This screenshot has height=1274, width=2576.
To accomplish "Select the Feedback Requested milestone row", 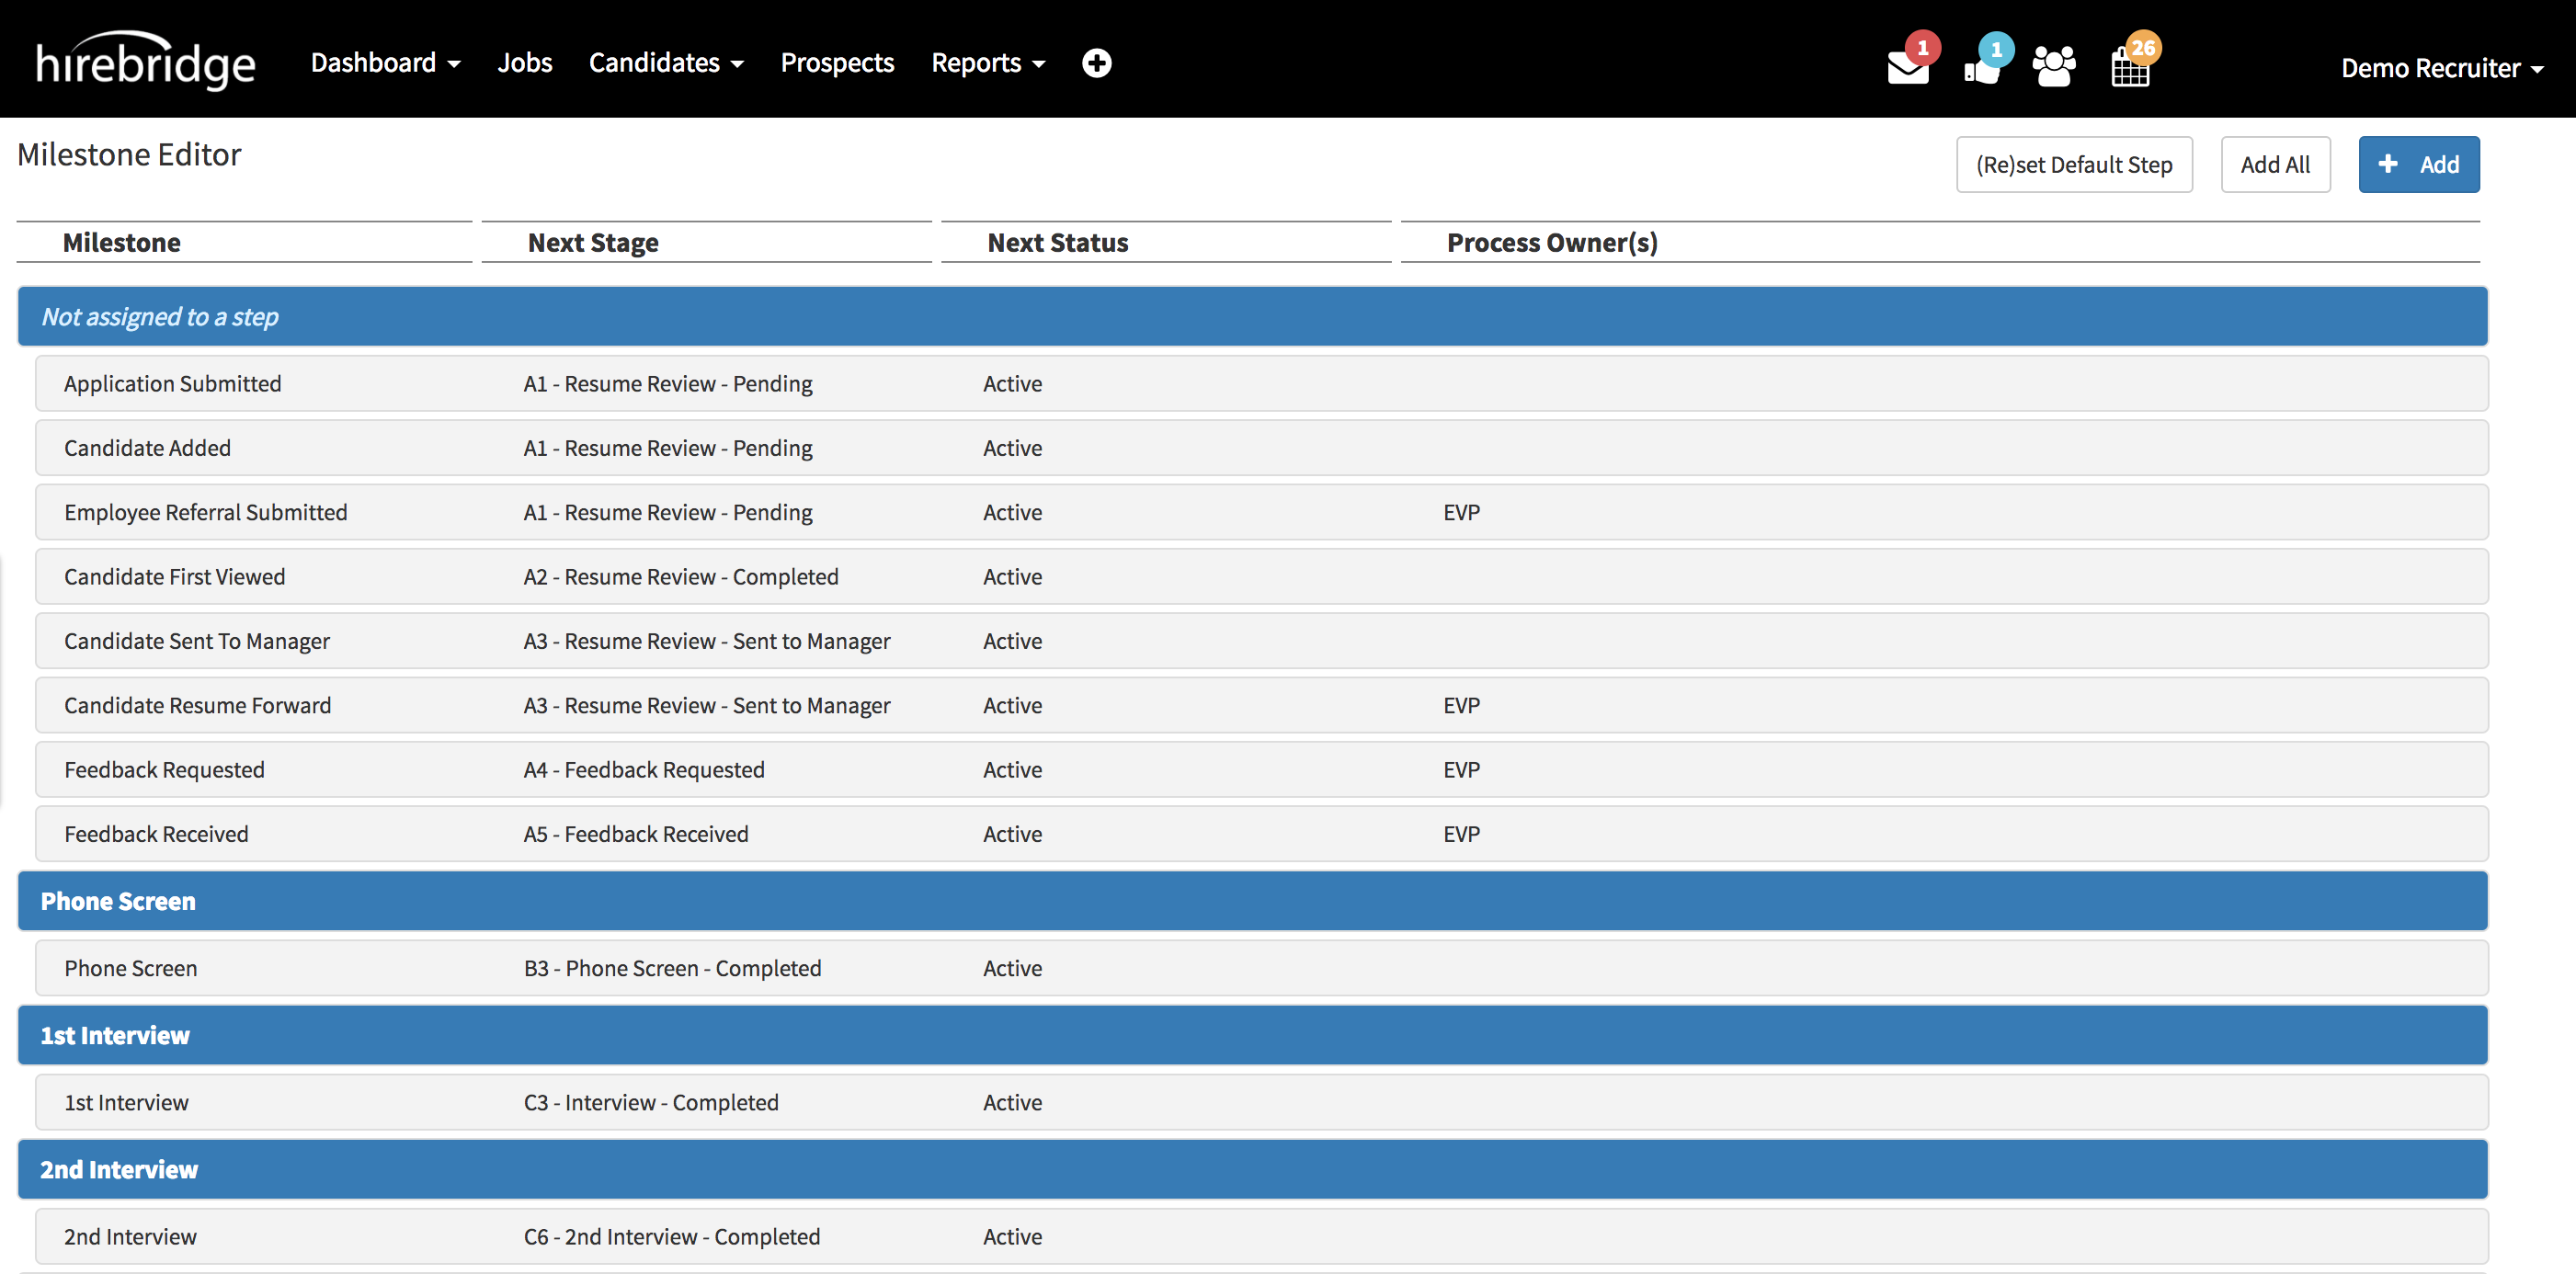I will point(164,769).
